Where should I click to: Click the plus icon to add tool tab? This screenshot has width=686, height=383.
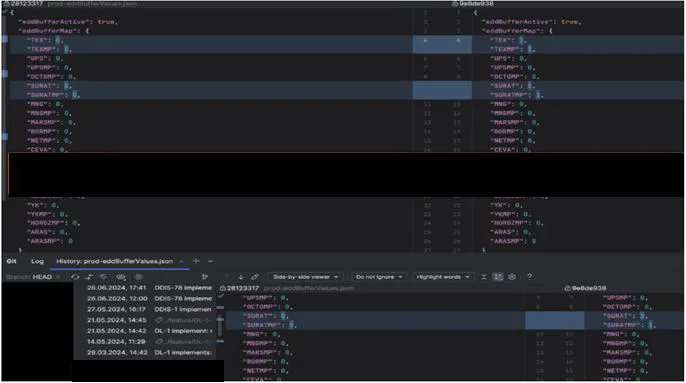[196, 261]
